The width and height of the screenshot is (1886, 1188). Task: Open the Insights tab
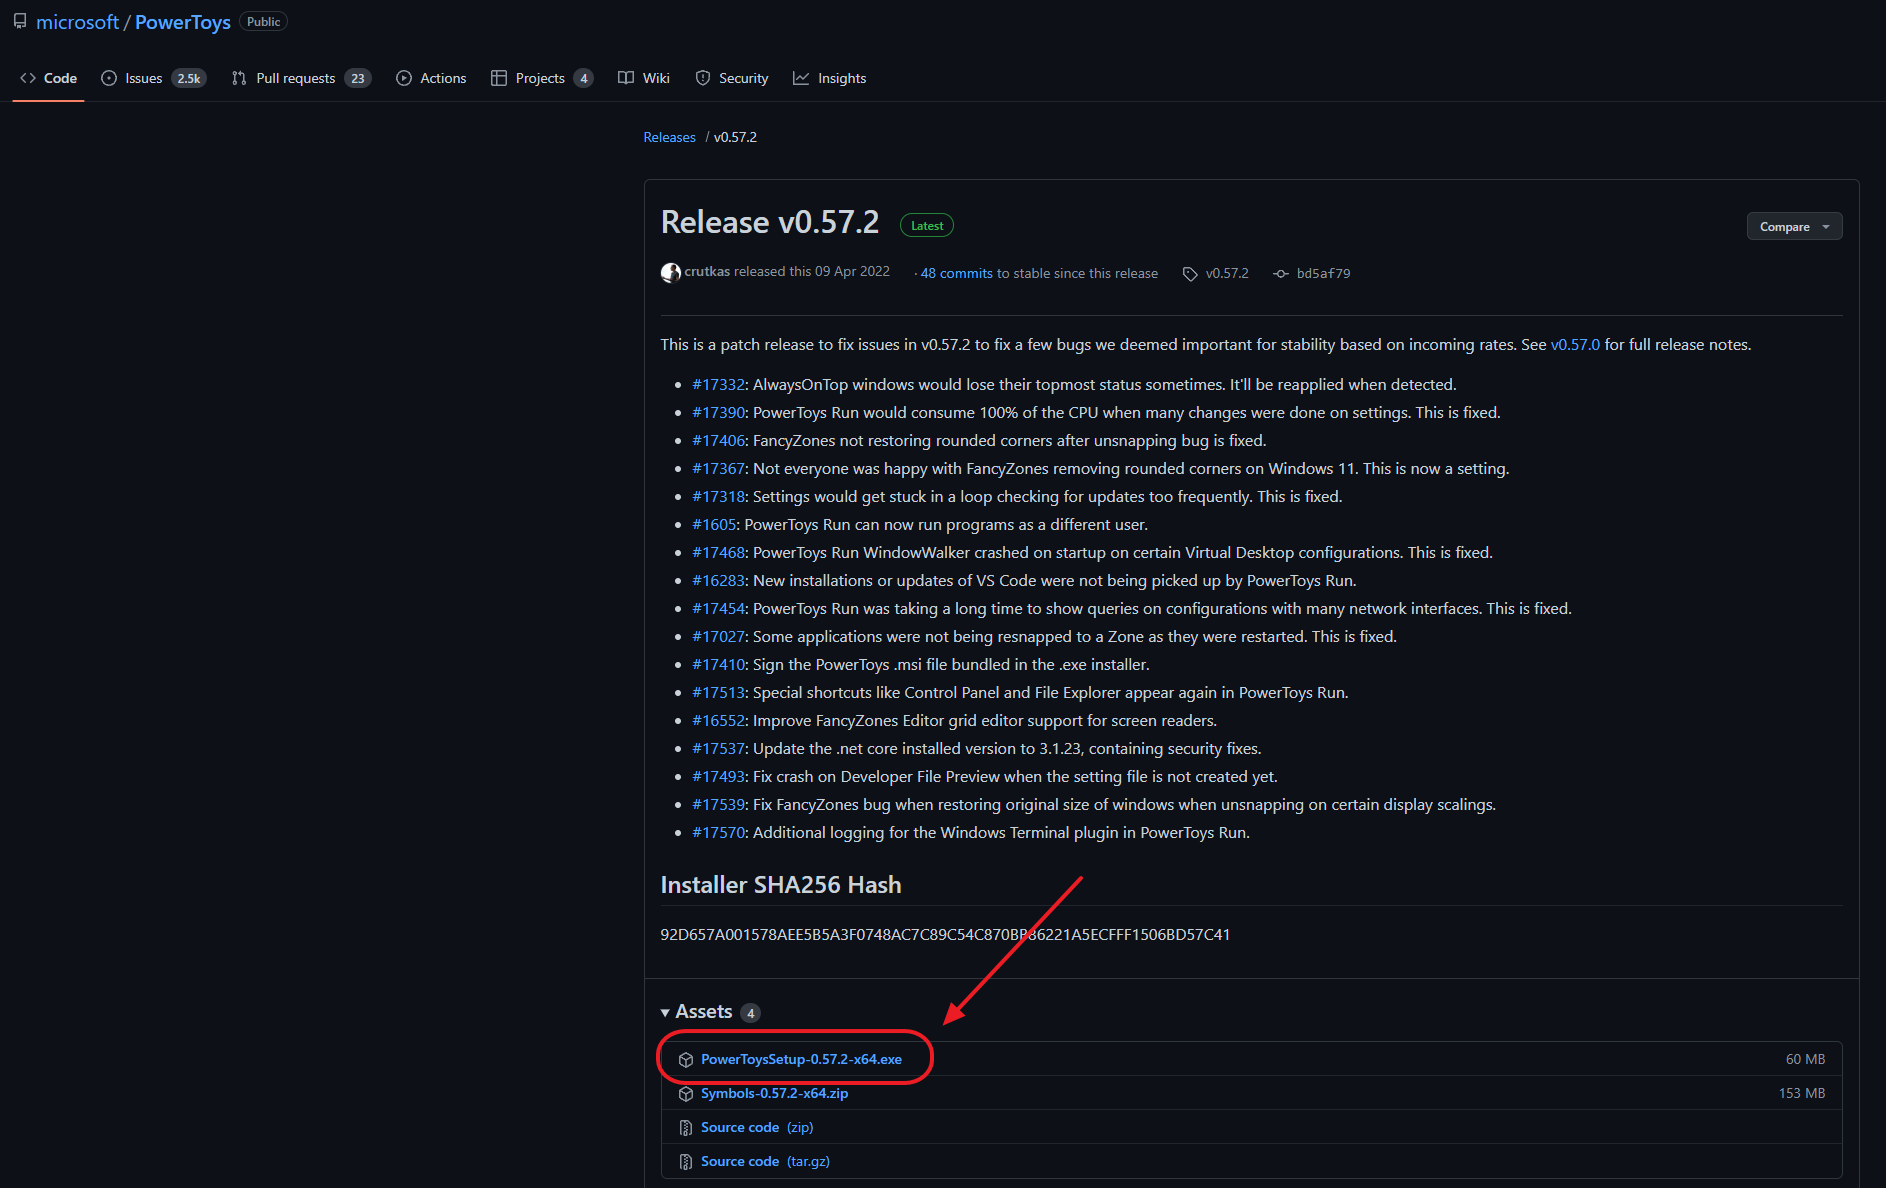(x=830, y=78)
